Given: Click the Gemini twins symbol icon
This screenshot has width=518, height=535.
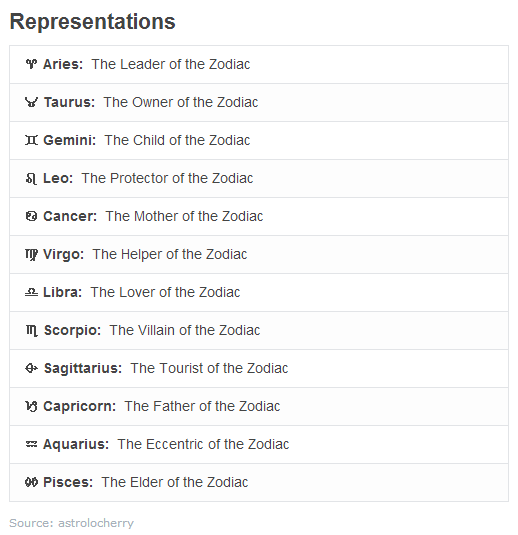Looking at the screenshot, I should pyautogui.click(x=31, y=140).
